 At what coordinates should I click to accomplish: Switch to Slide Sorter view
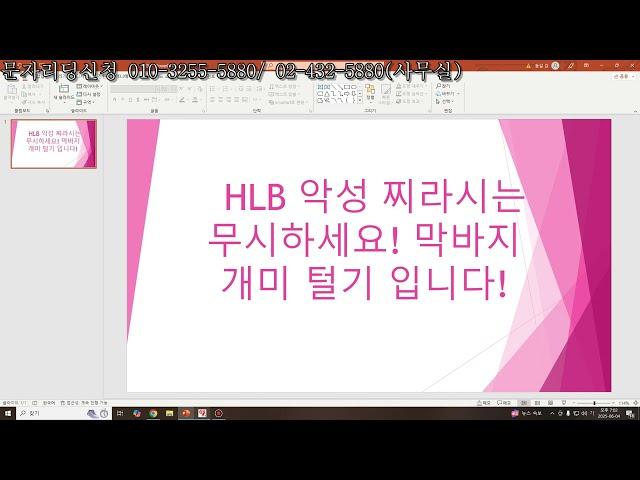click(x=537, y=403)
